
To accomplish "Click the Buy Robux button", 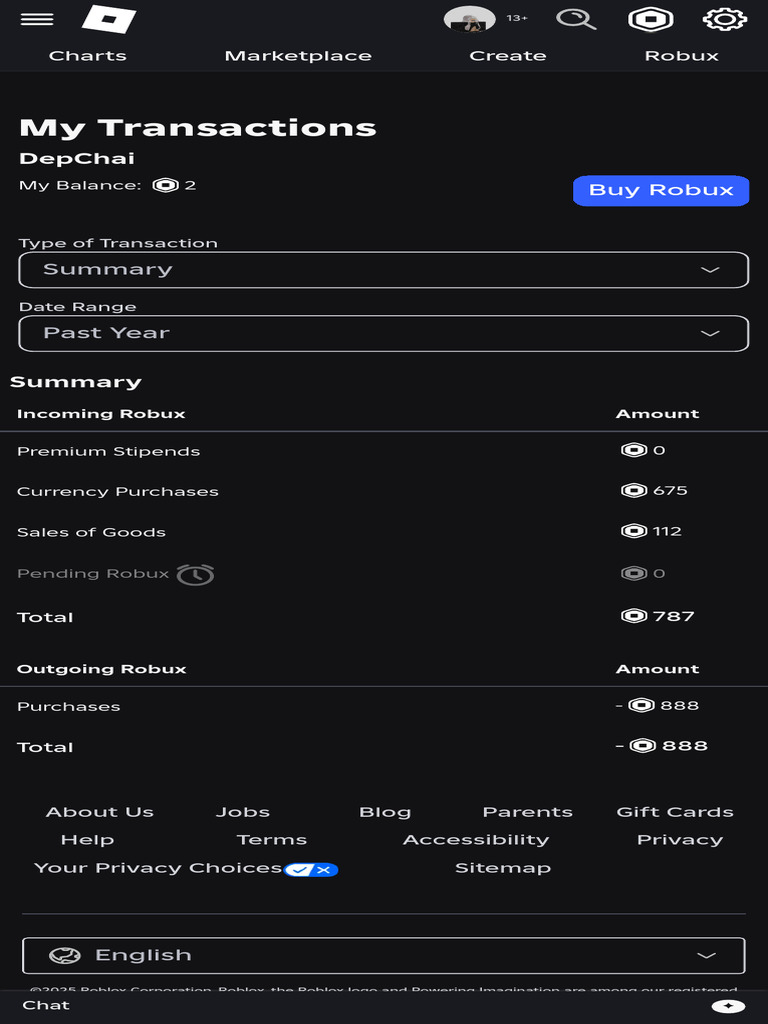I will point(661,190).
